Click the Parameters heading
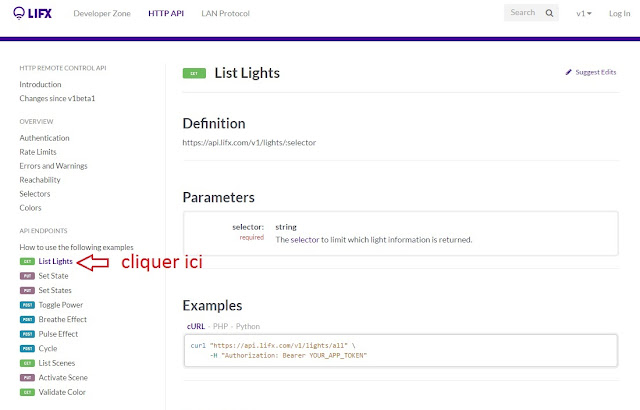The width and height of the screenshot is (640, 410). [x=218, y=197]
